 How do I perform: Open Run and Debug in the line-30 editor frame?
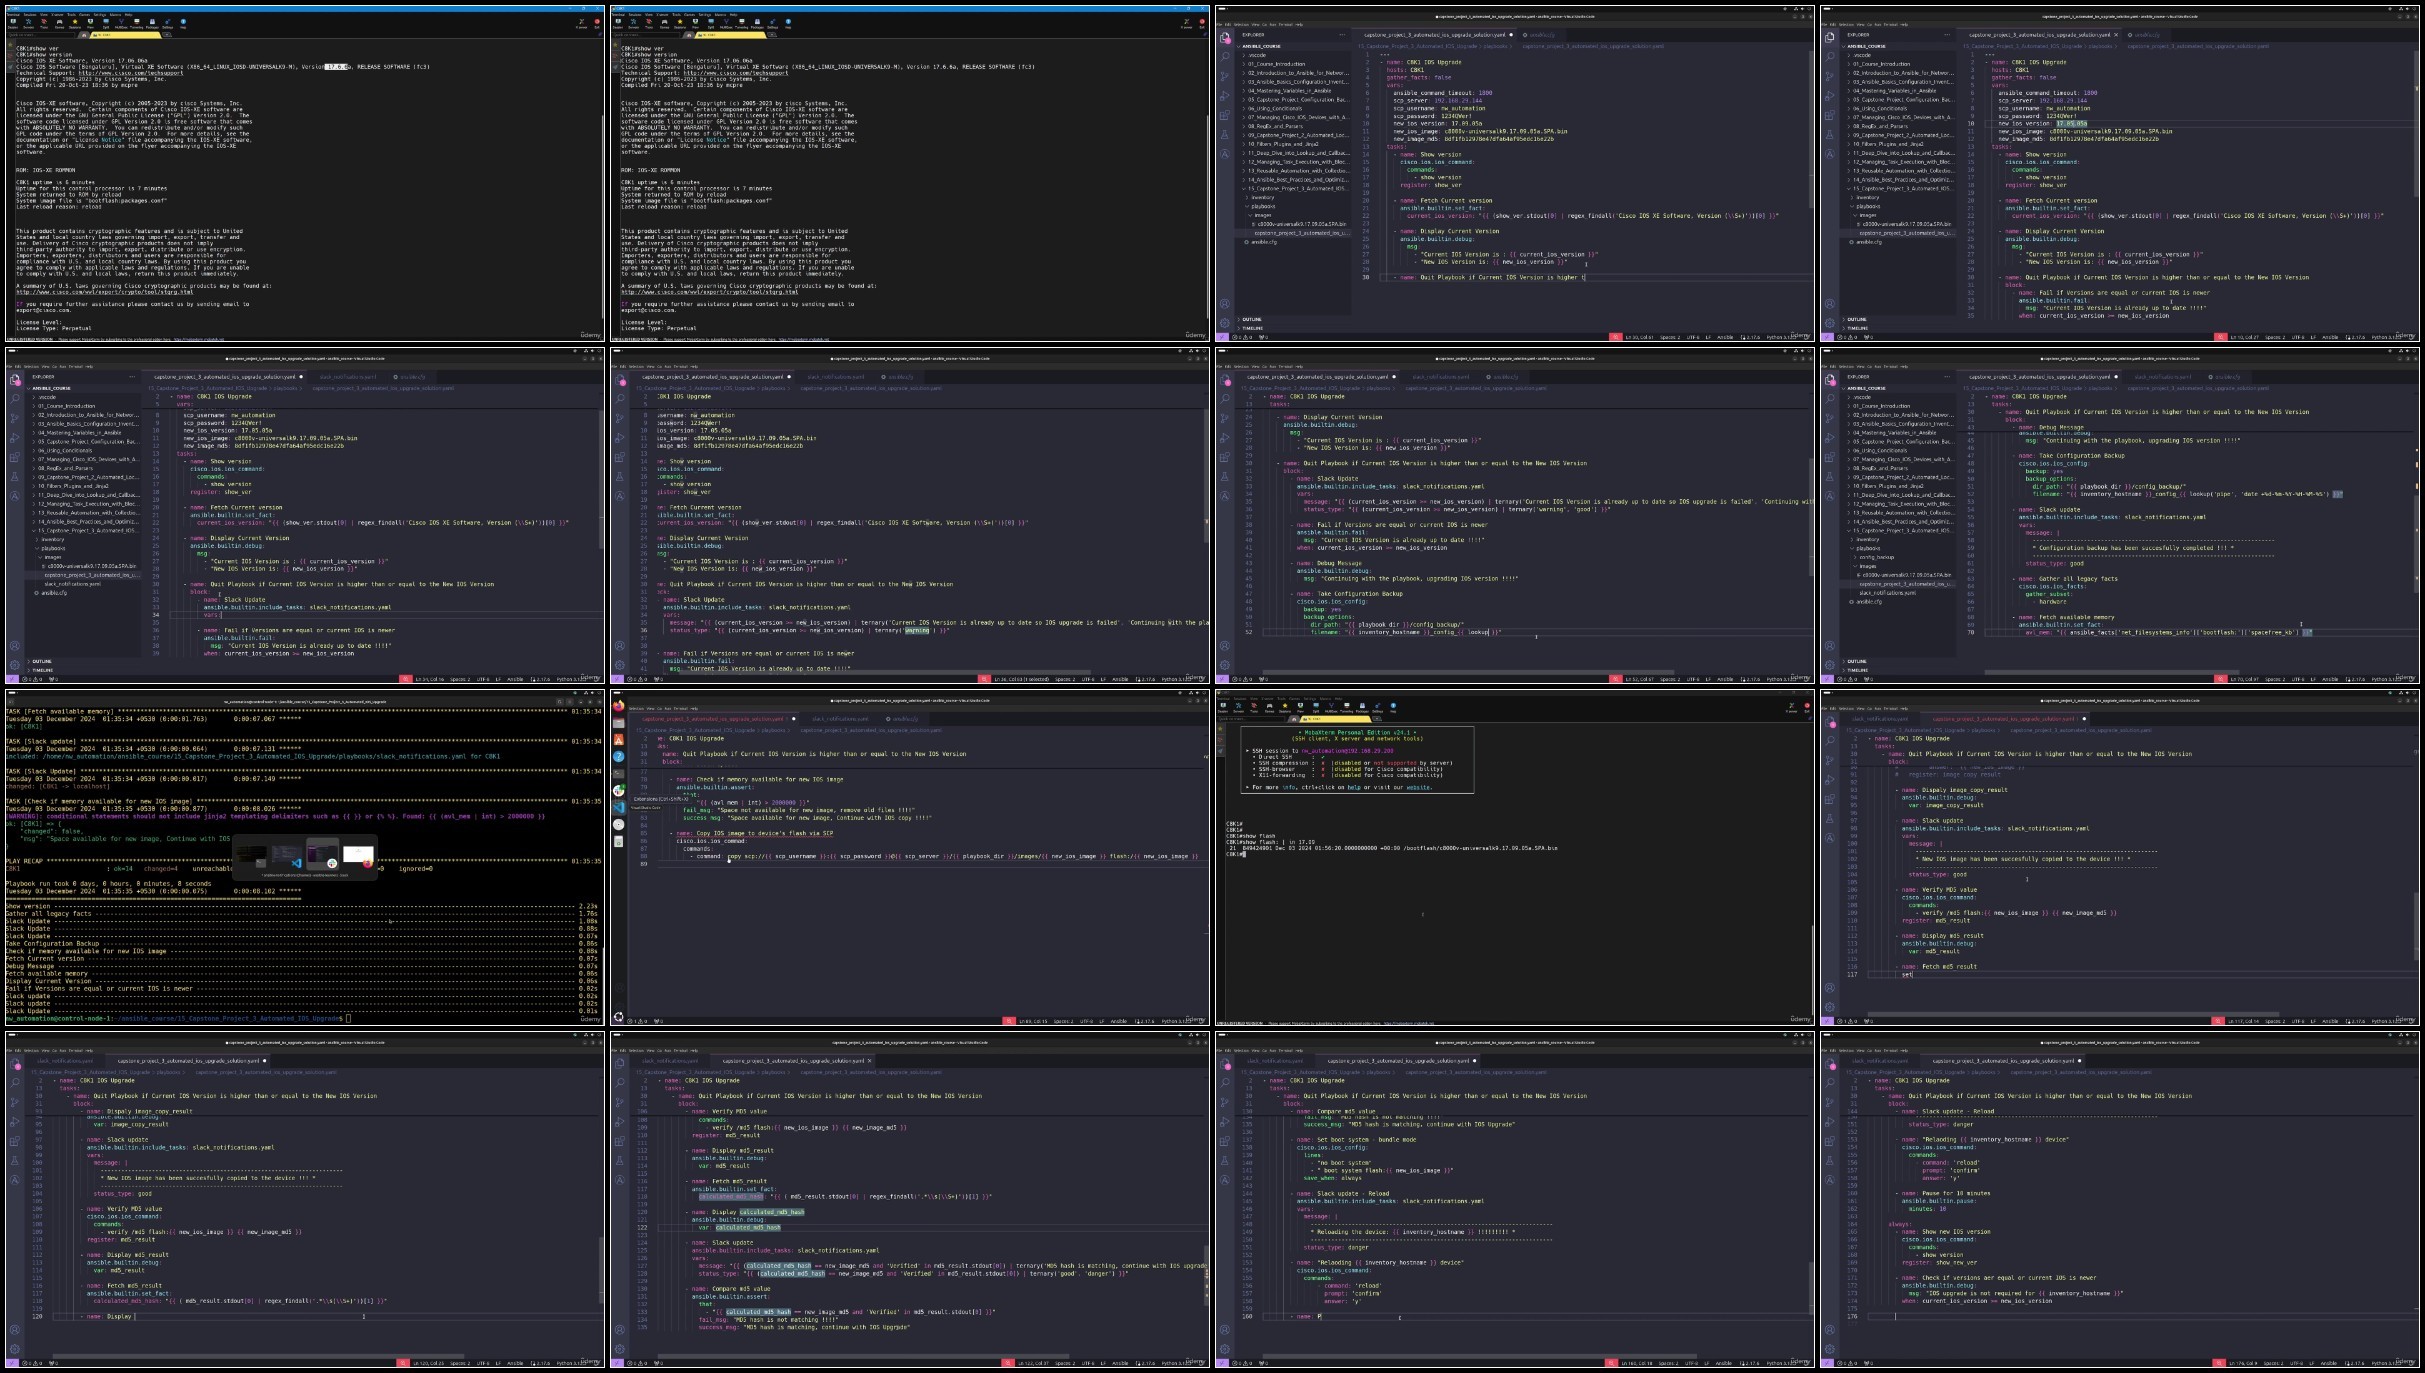click(x=1225, y=96)
